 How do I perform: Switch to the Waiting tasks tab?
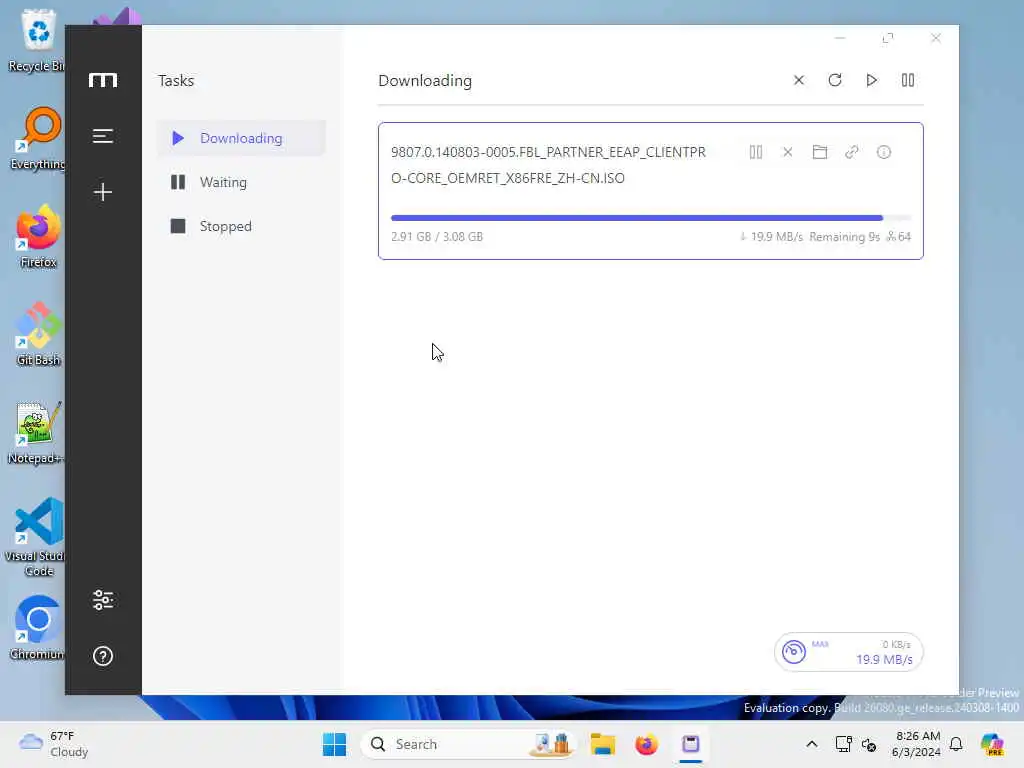(241, 182)
